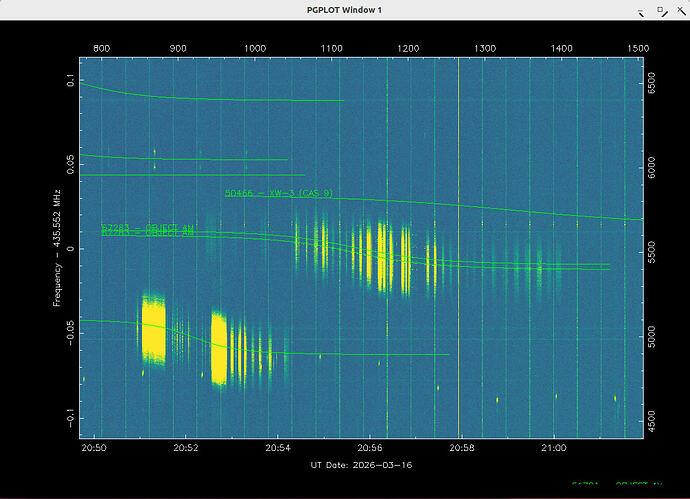Click the PGPLOT Window 1 title bar

coord(345,10)
